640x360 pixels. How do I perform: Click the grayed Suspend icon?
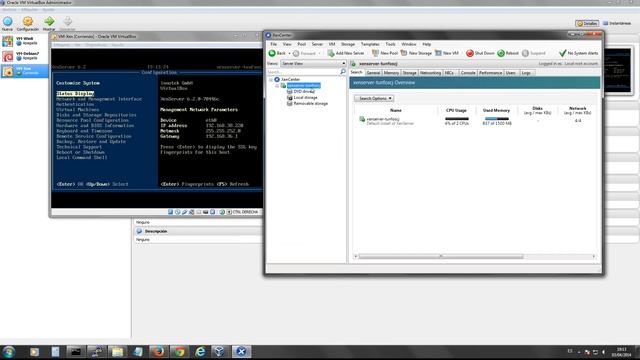point(525,53)
